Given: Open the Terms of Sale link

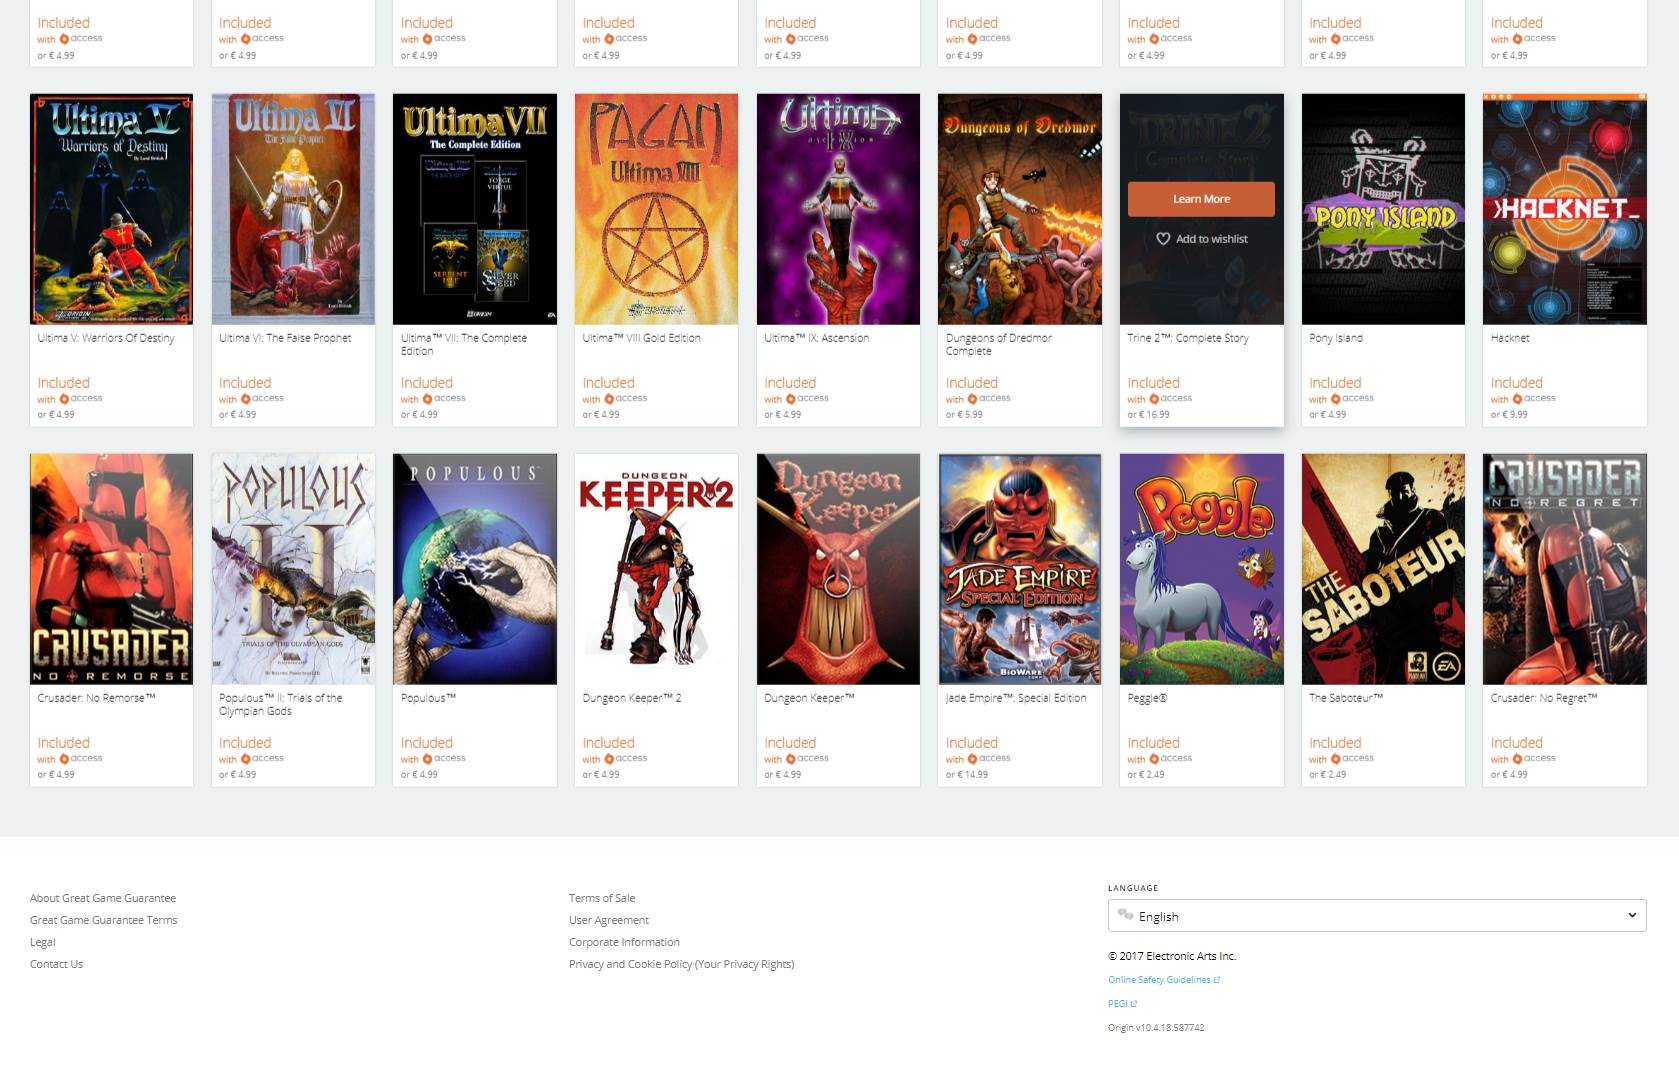Looking at the screenshot, I should [602, 898].
